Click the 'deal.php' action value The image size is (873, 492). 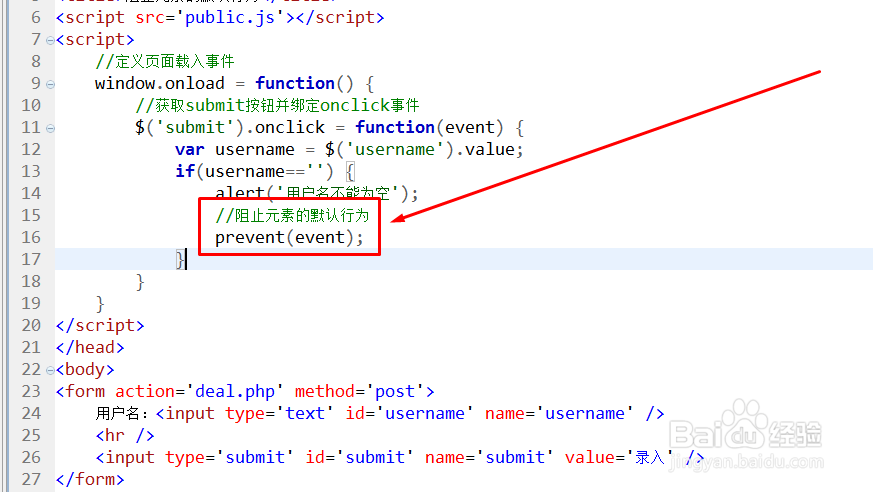[235, 391]
